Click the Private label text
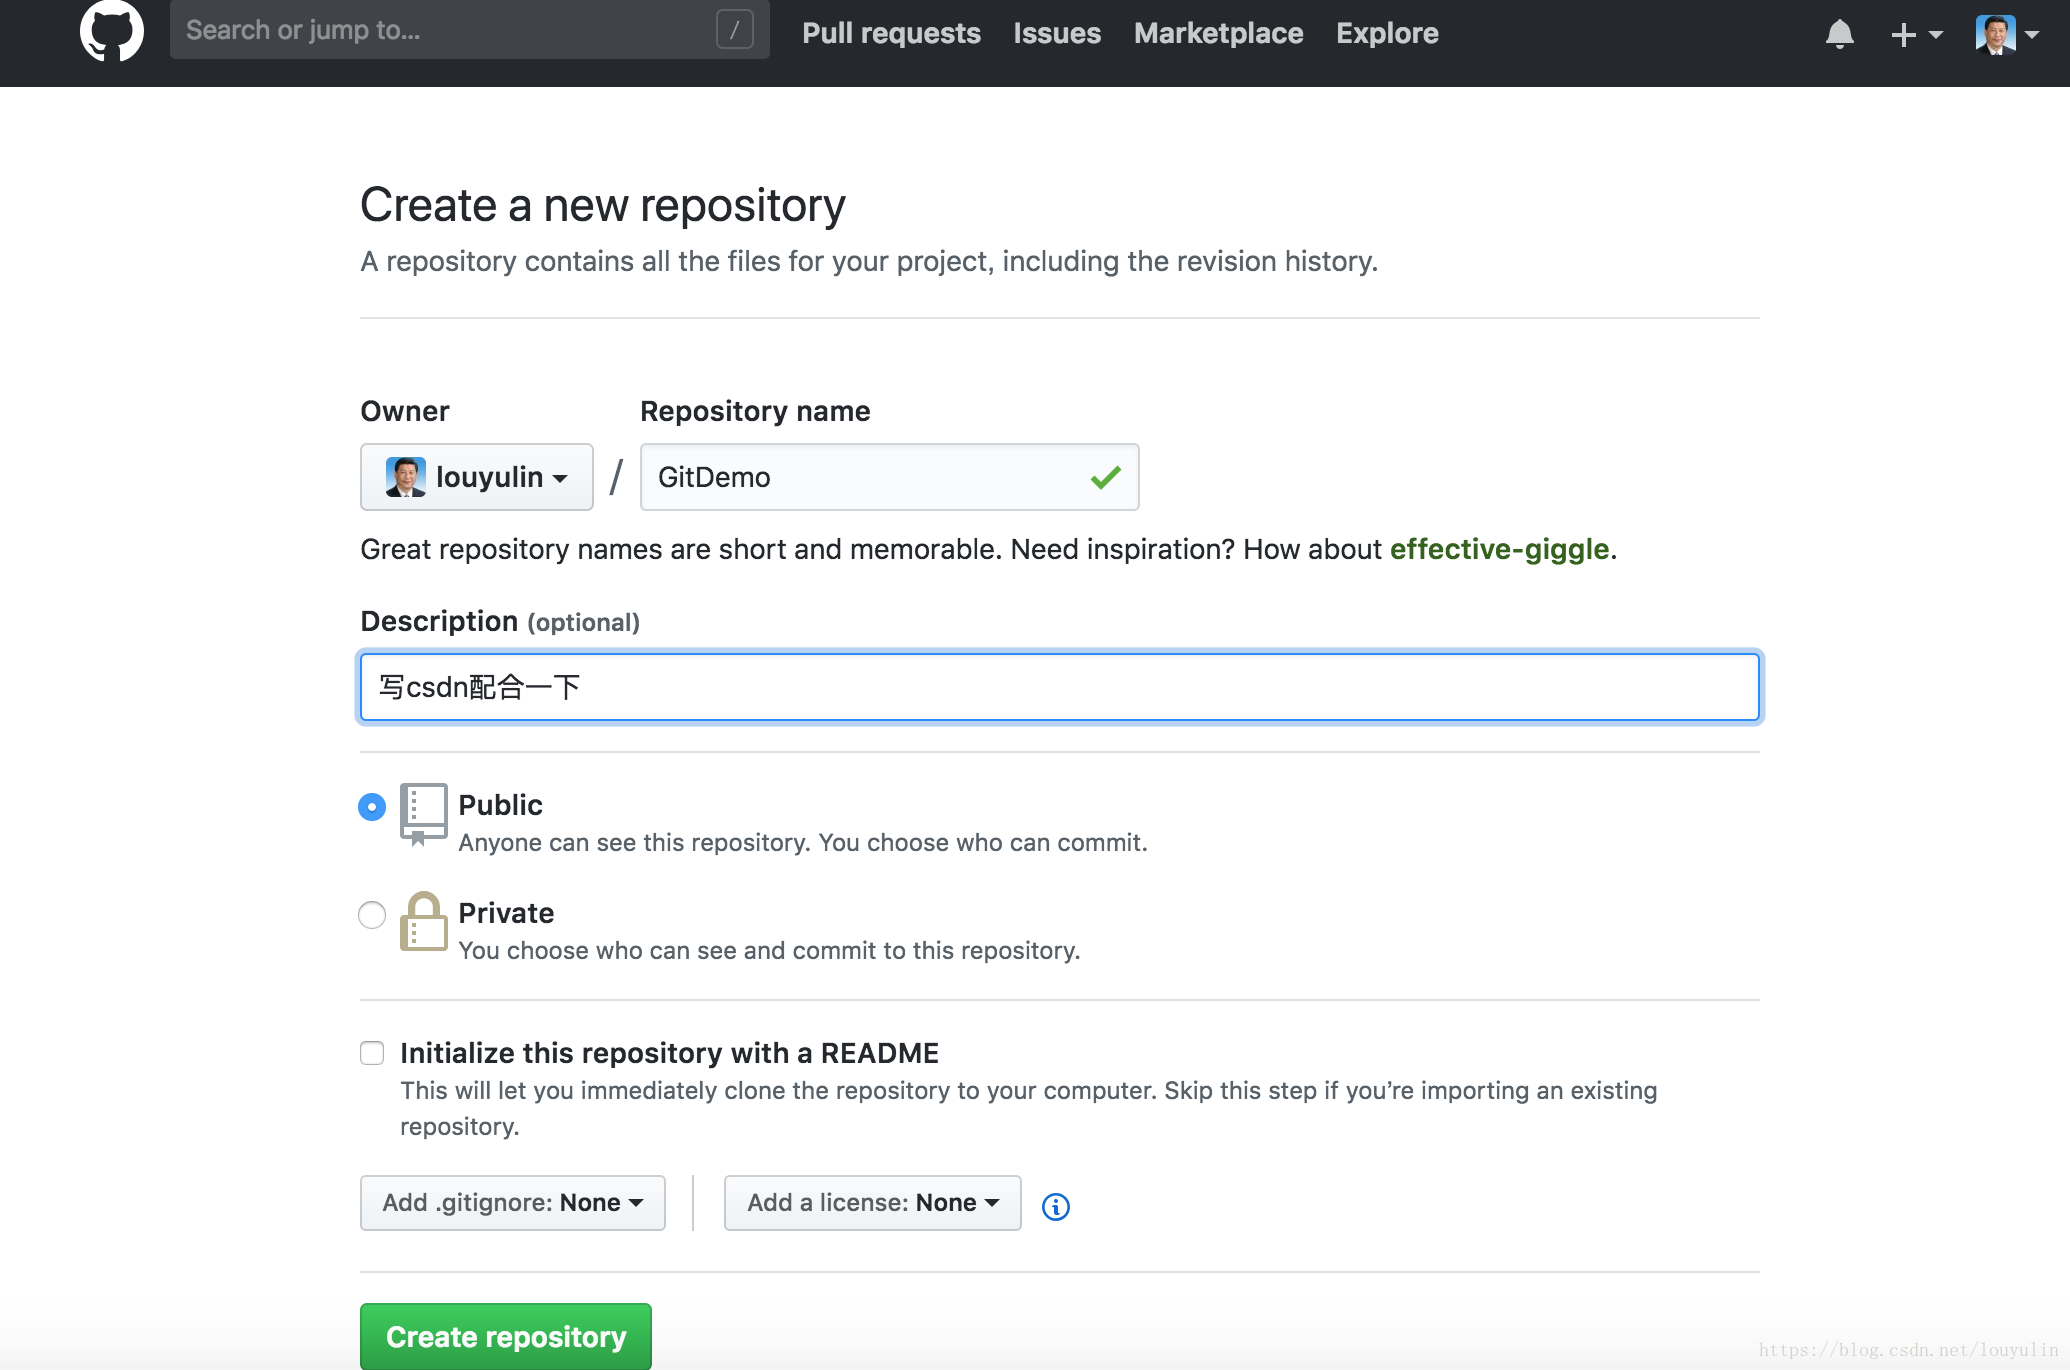This screenshot has width=2070, height=1370. pos(506,913)
